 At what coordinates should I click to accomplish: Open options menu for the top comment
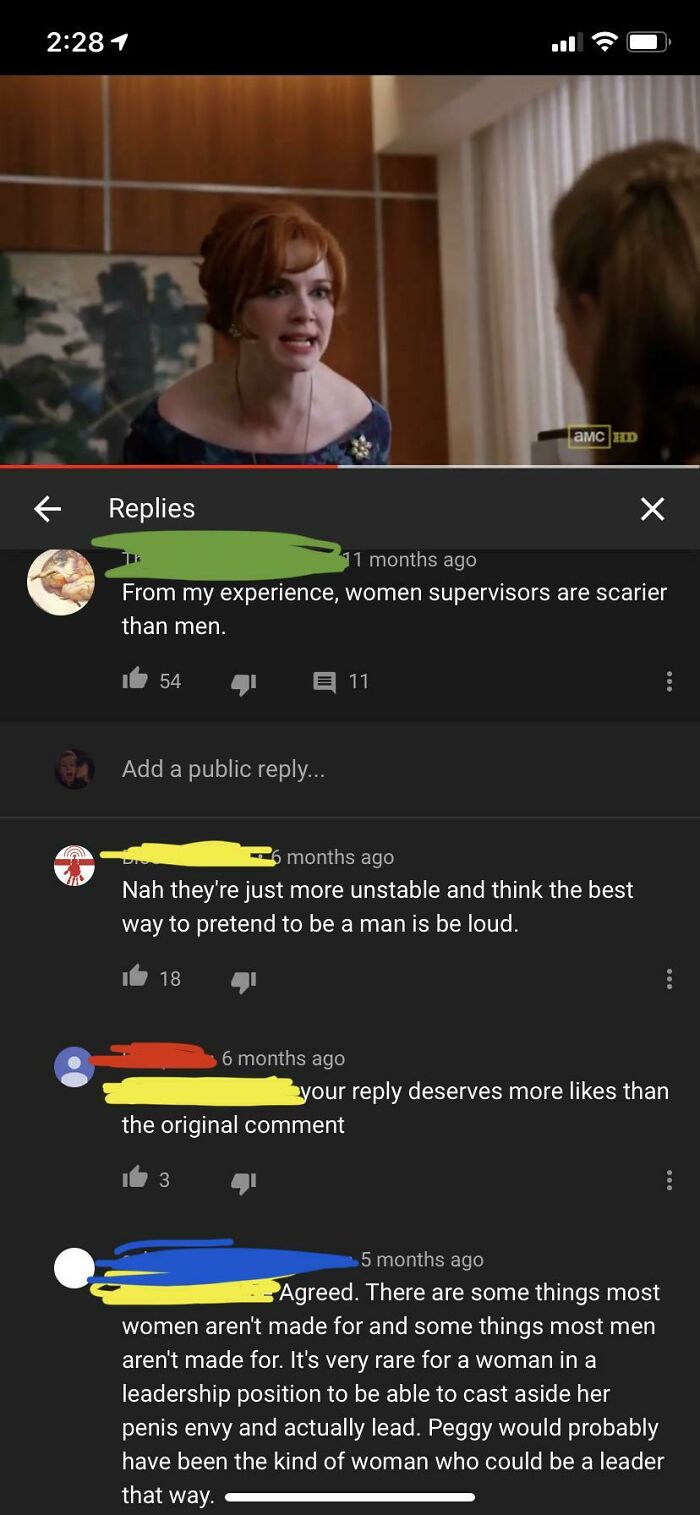tap(669, 681)
